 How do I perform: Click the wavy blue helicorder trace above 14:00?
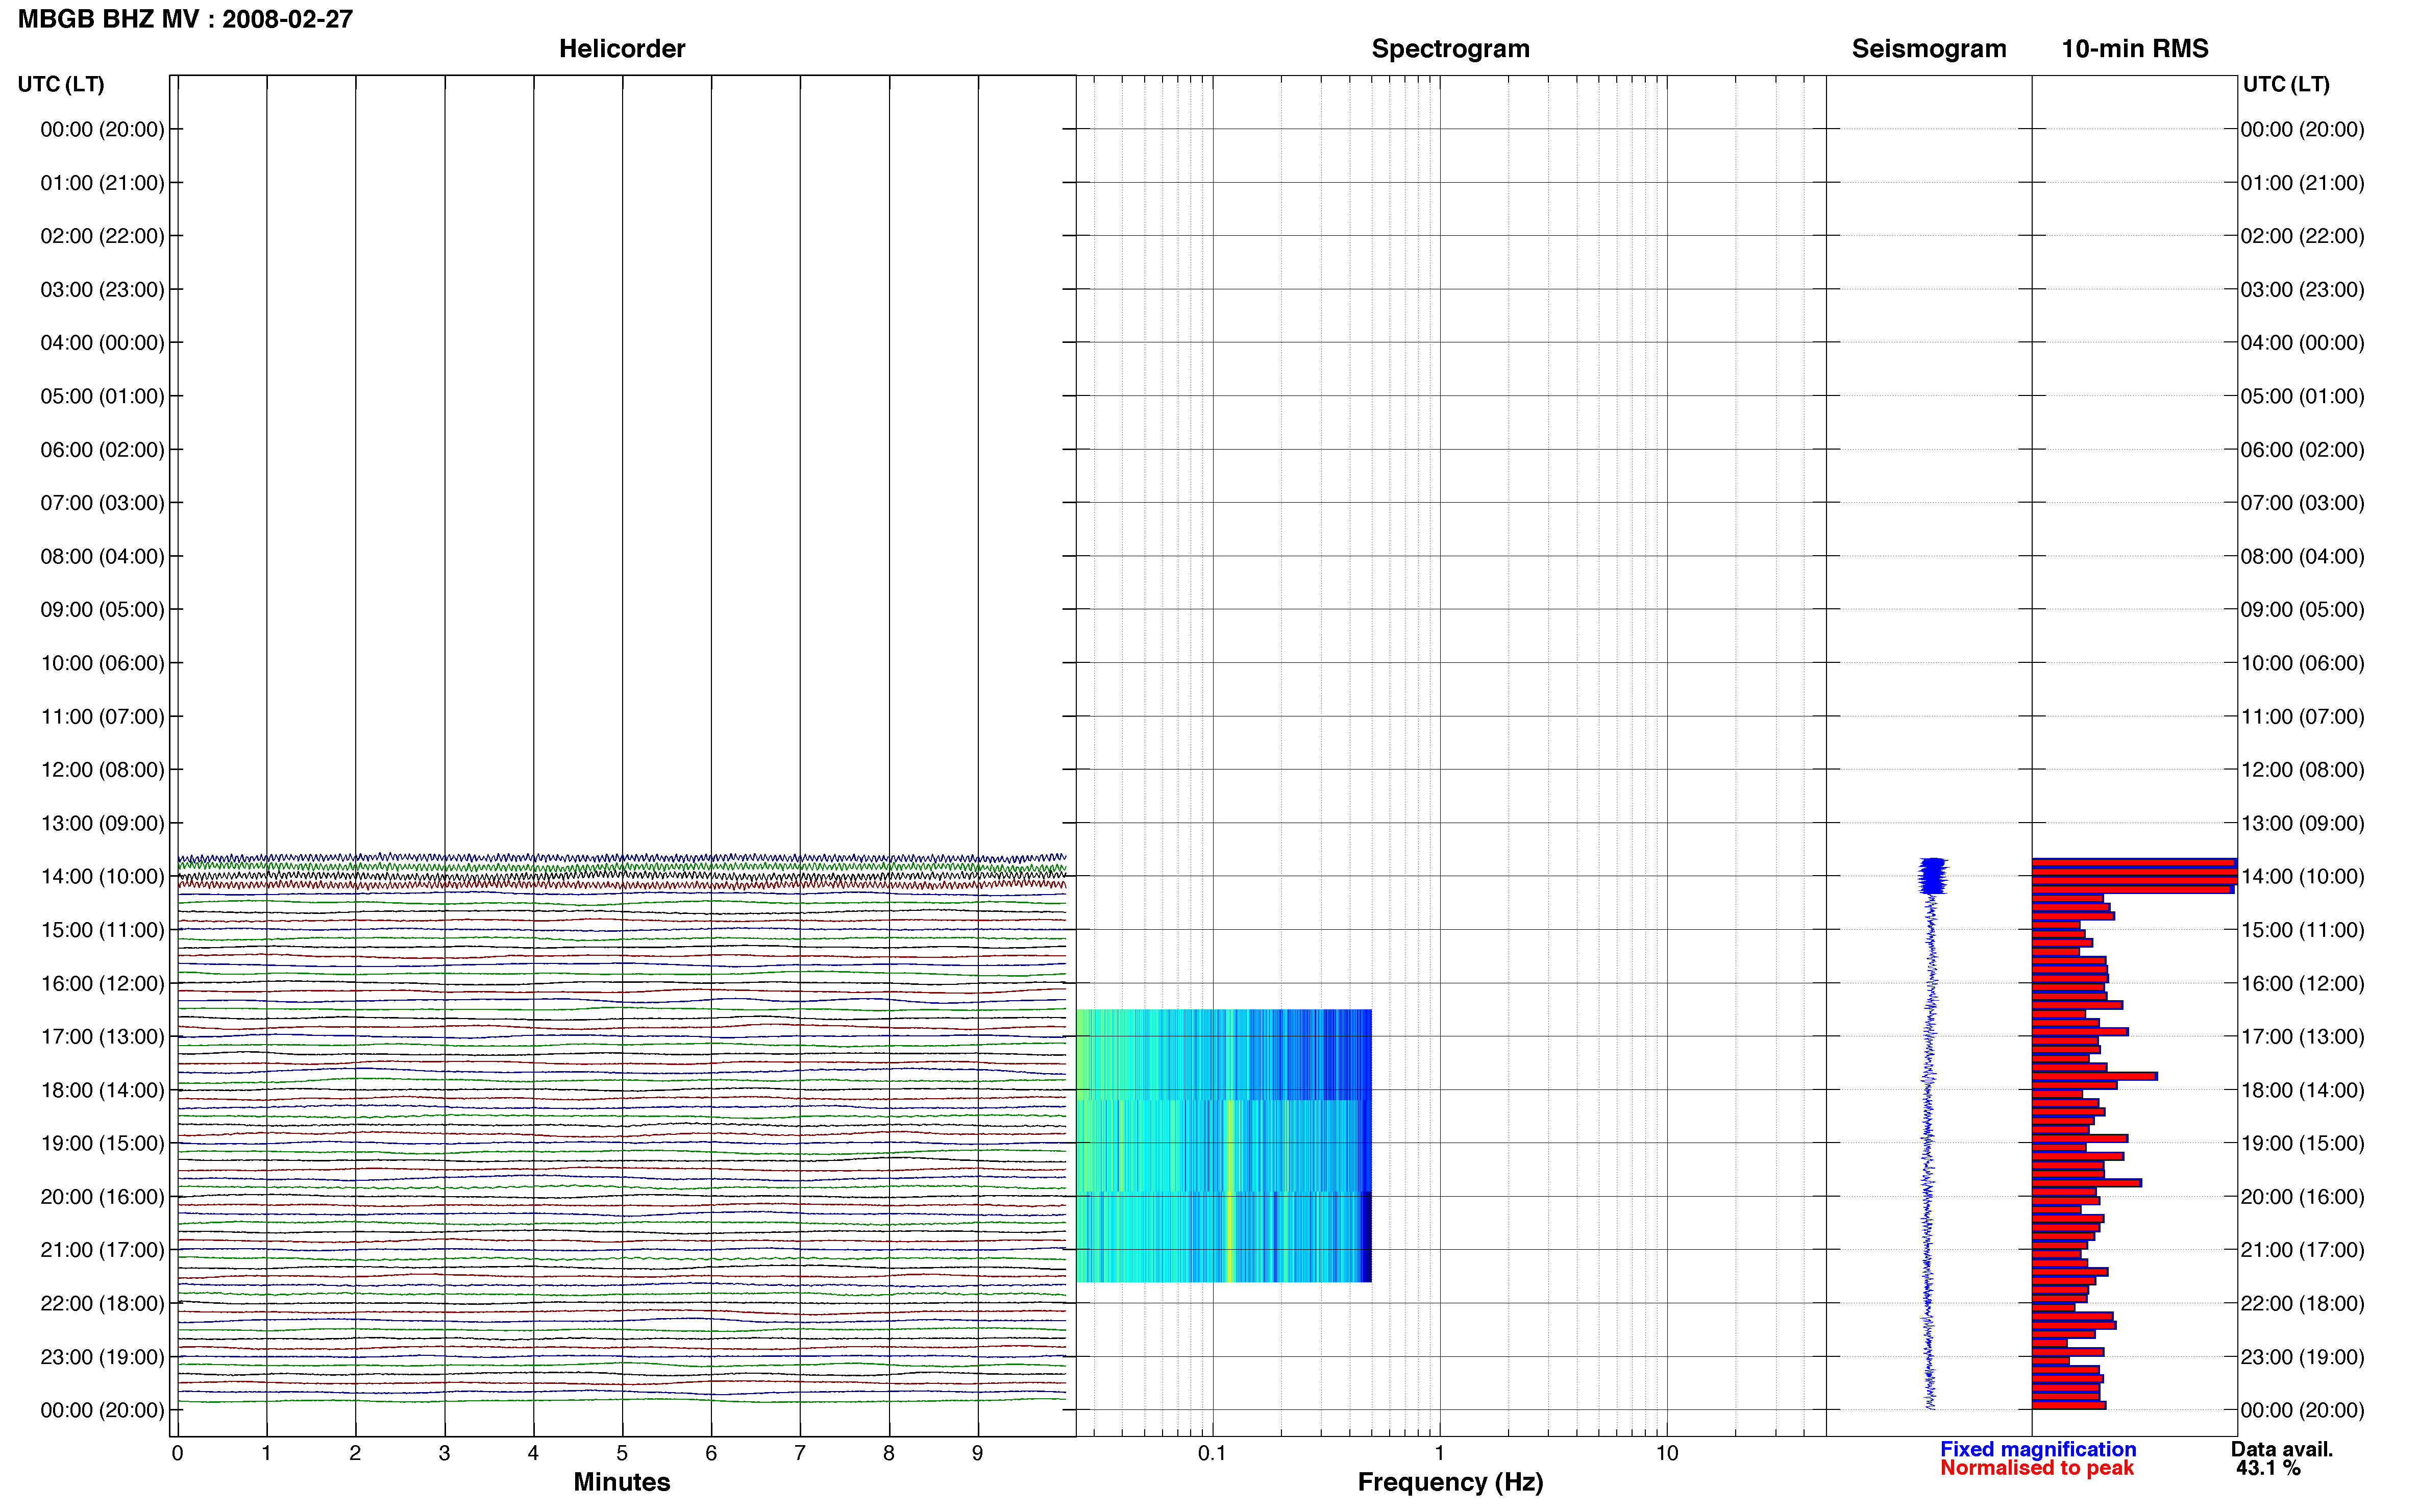click(x=621, y=858)
